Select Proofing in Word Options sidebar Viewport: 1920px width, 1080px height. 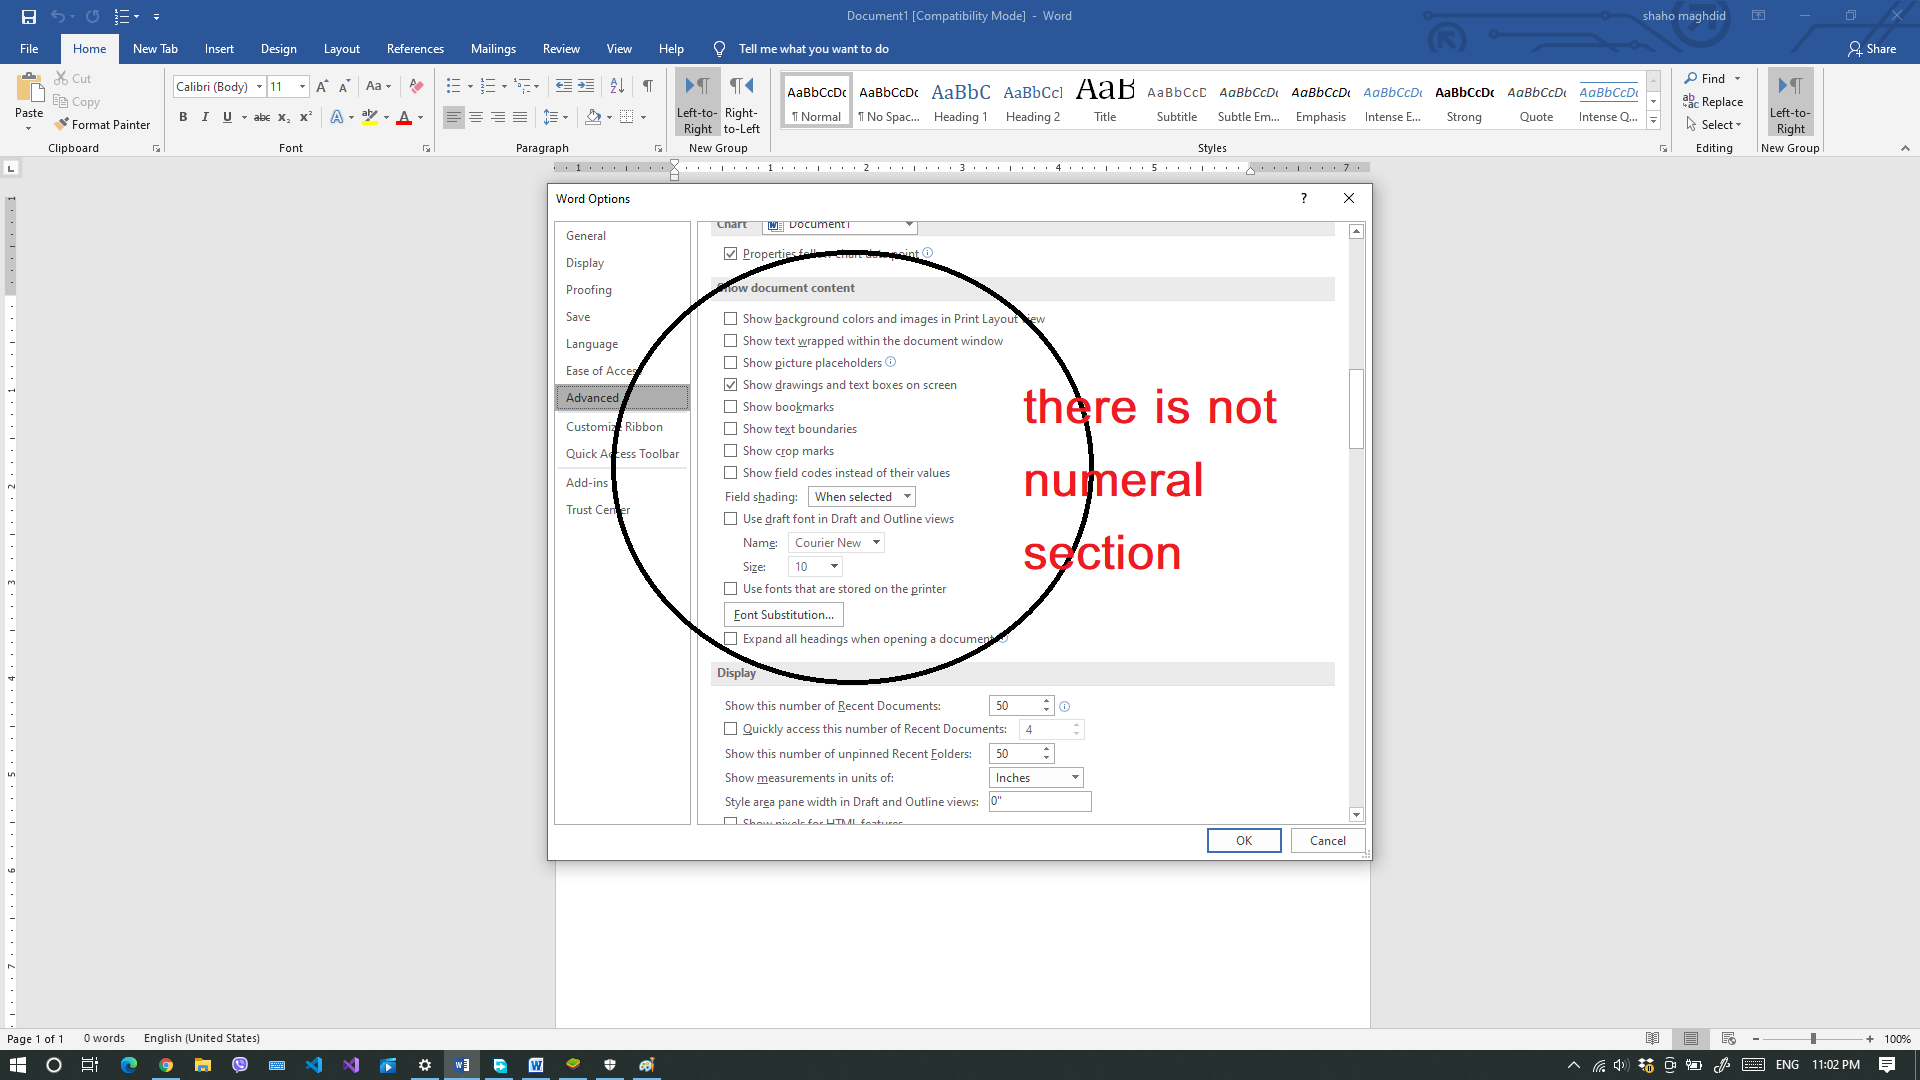(622, 290)
